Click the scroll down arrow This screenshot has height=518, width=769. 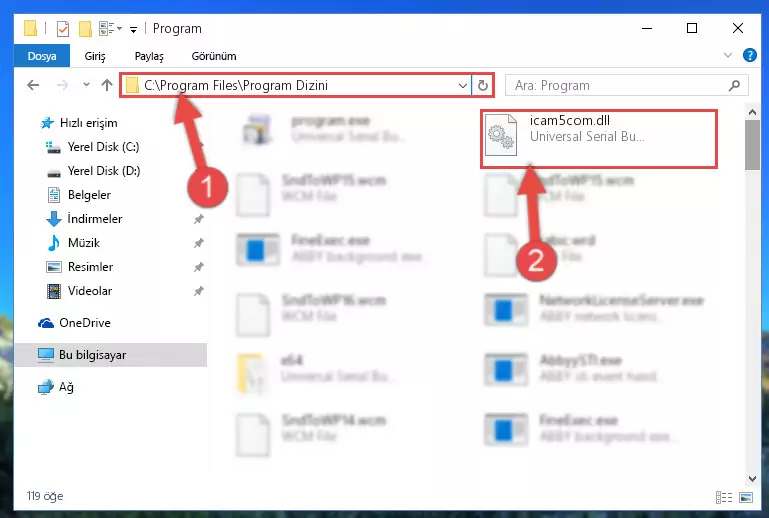coord(752,479)
